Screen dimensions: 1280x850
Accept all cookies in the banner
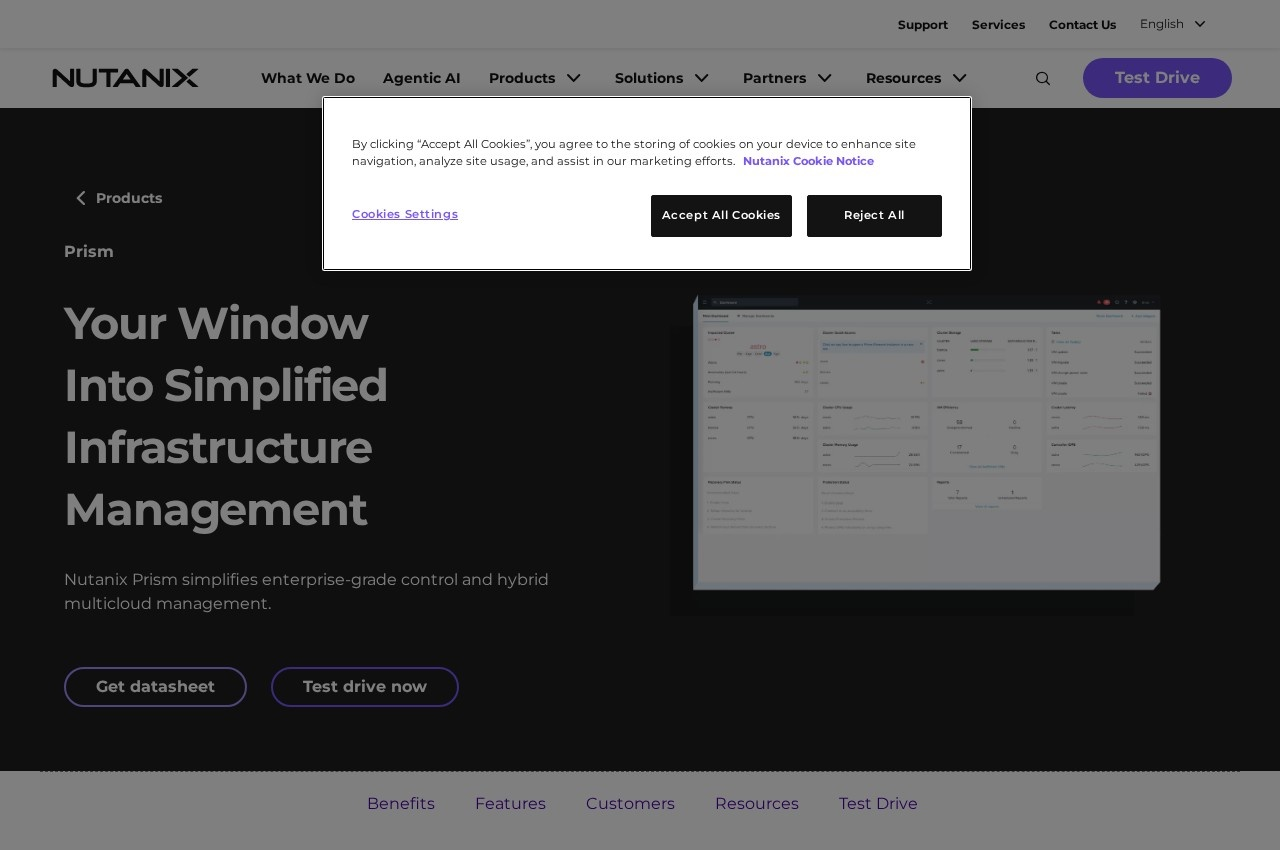coord(721,216)
